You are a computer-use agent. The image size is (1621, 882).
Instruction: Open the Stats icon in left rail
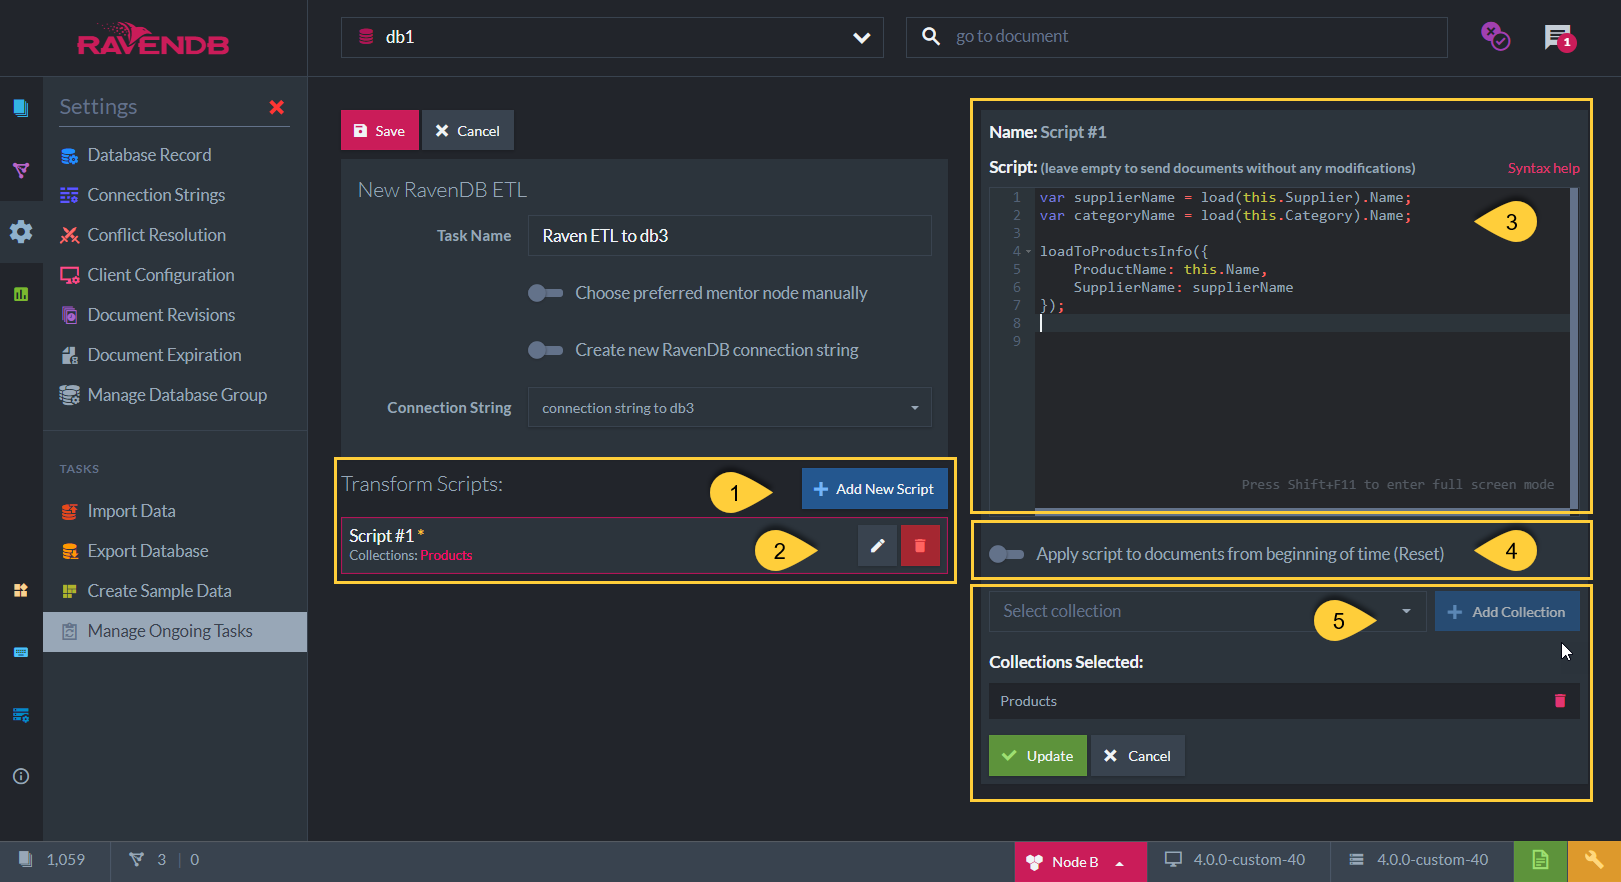pos(21,294)
